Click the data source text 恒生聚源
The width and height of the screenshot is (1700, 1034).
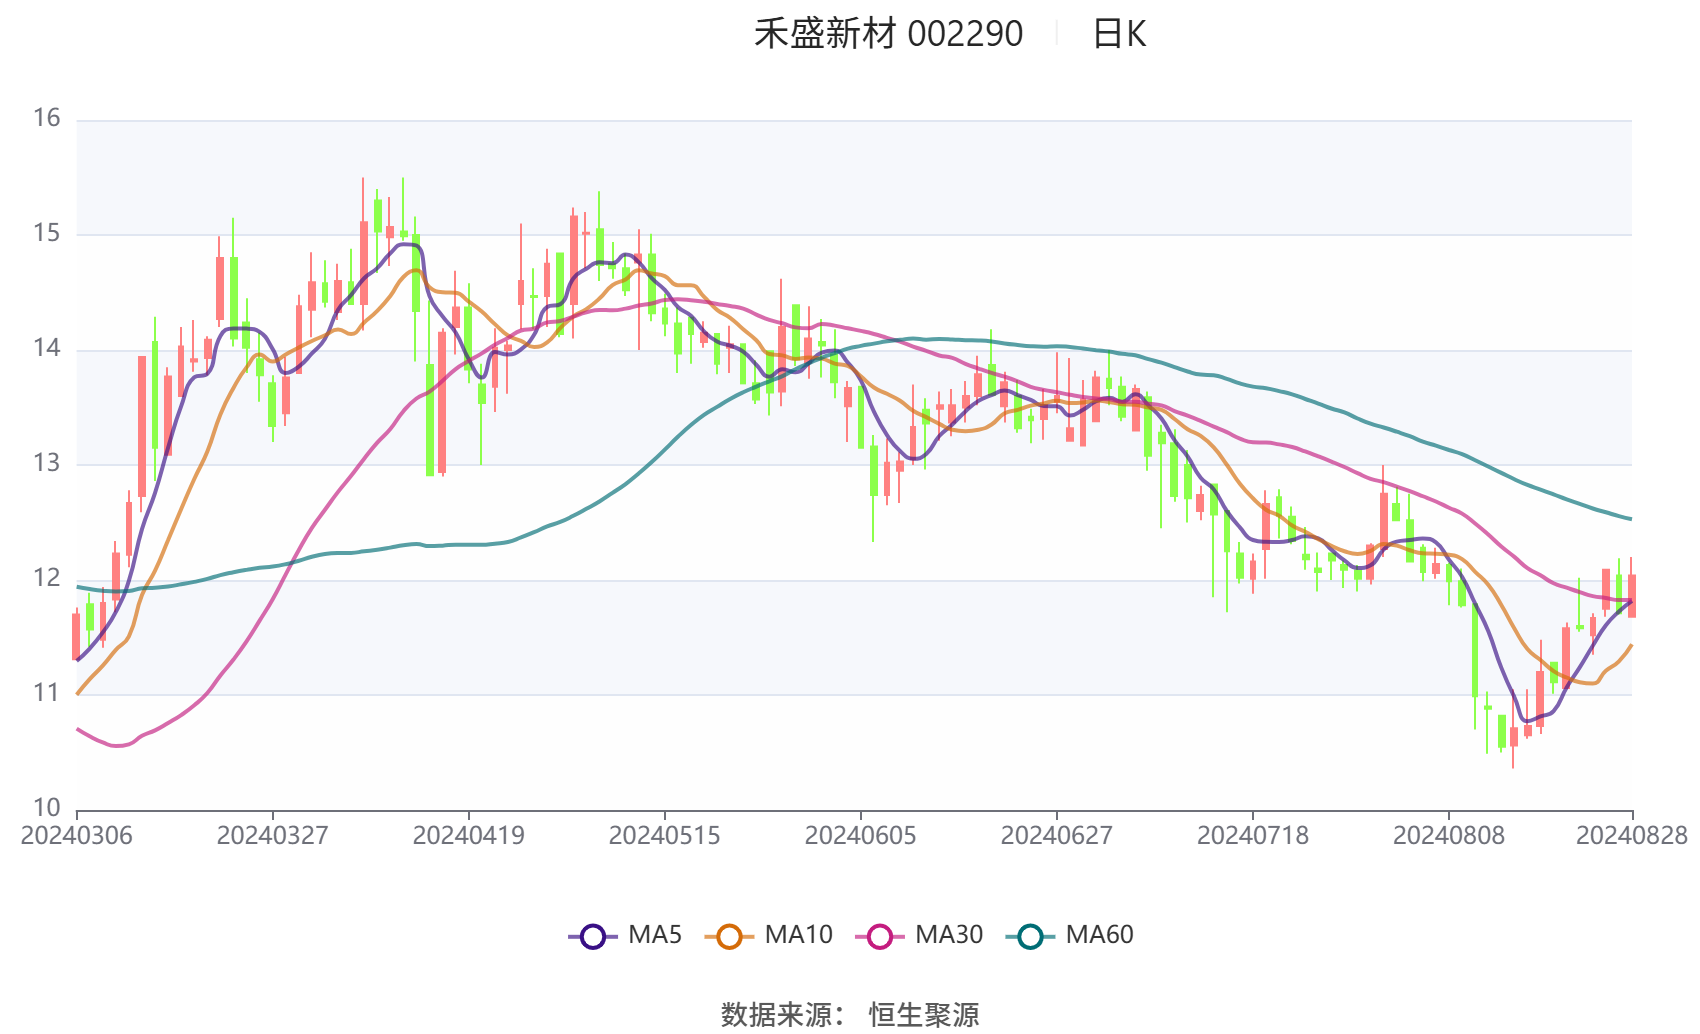924,1015
